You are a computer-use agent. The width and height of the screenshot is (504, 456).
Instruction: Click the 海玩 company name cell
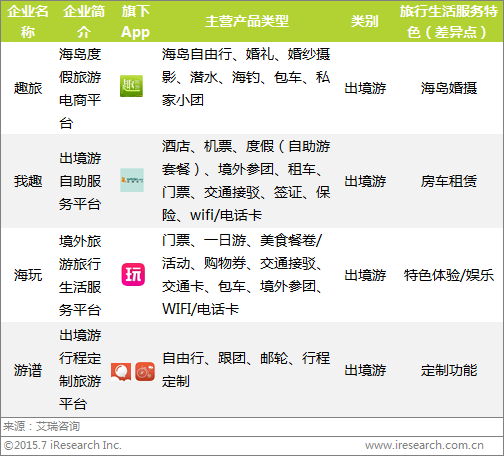coord(28,275)
